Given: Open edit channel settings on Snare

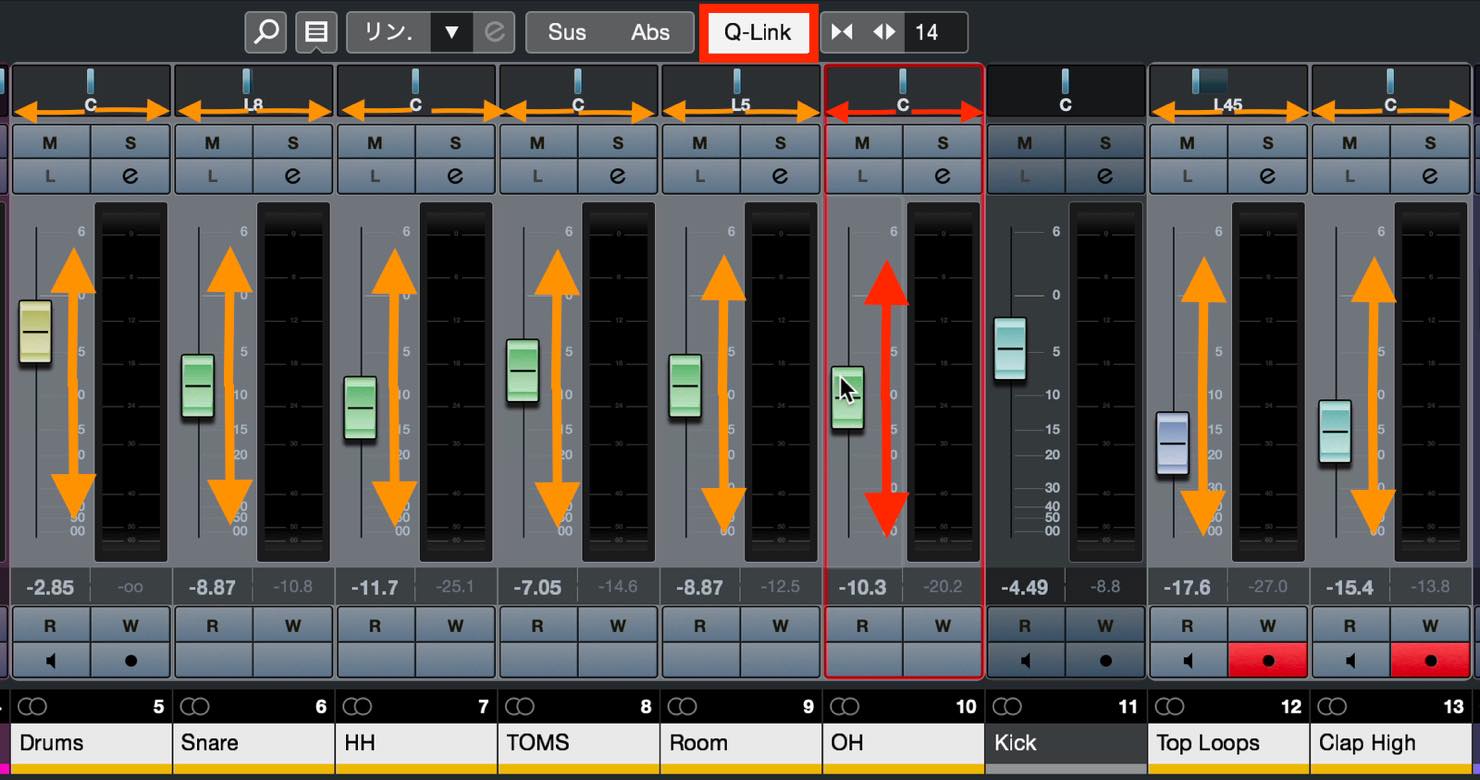Looking at the screenshot, I should [293, 176].
